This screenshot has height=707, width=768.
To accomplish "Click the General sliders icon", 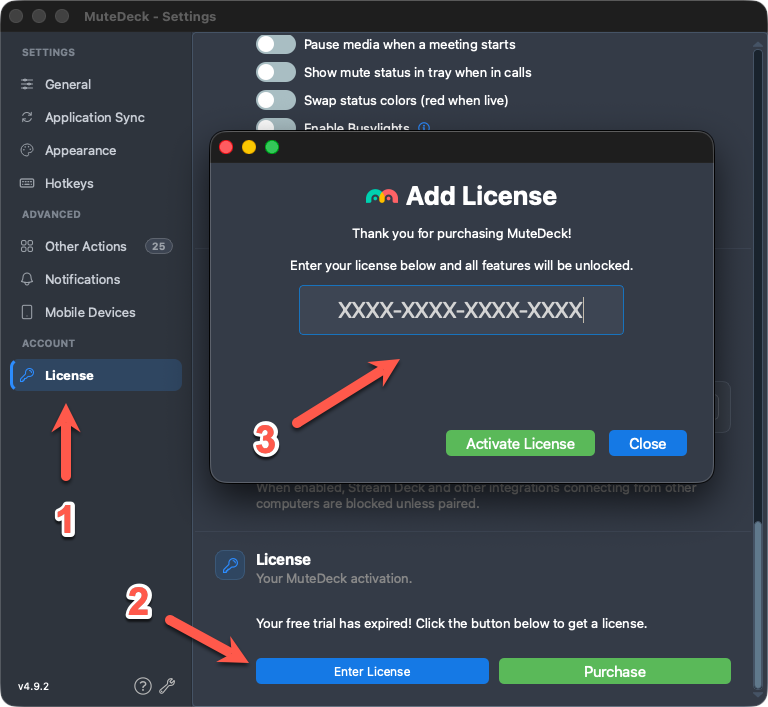I will (x=27, y=84).
